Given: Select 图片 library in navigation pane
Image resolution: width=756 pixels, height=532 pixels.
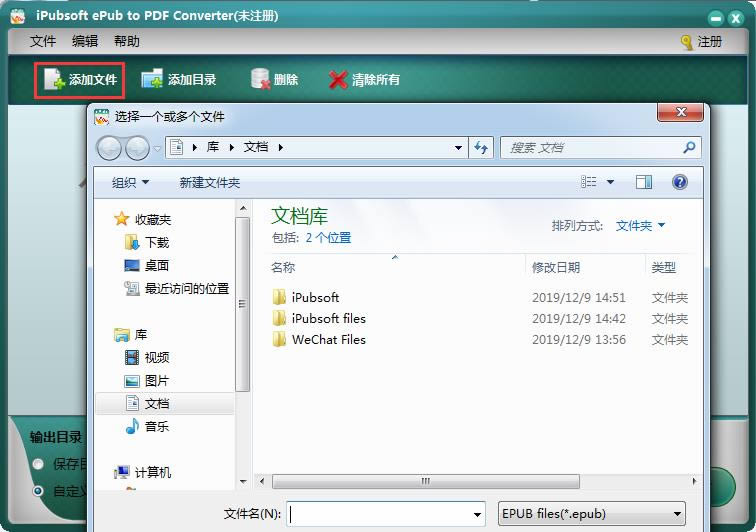Looking at the screenshot, I should 147,381.
